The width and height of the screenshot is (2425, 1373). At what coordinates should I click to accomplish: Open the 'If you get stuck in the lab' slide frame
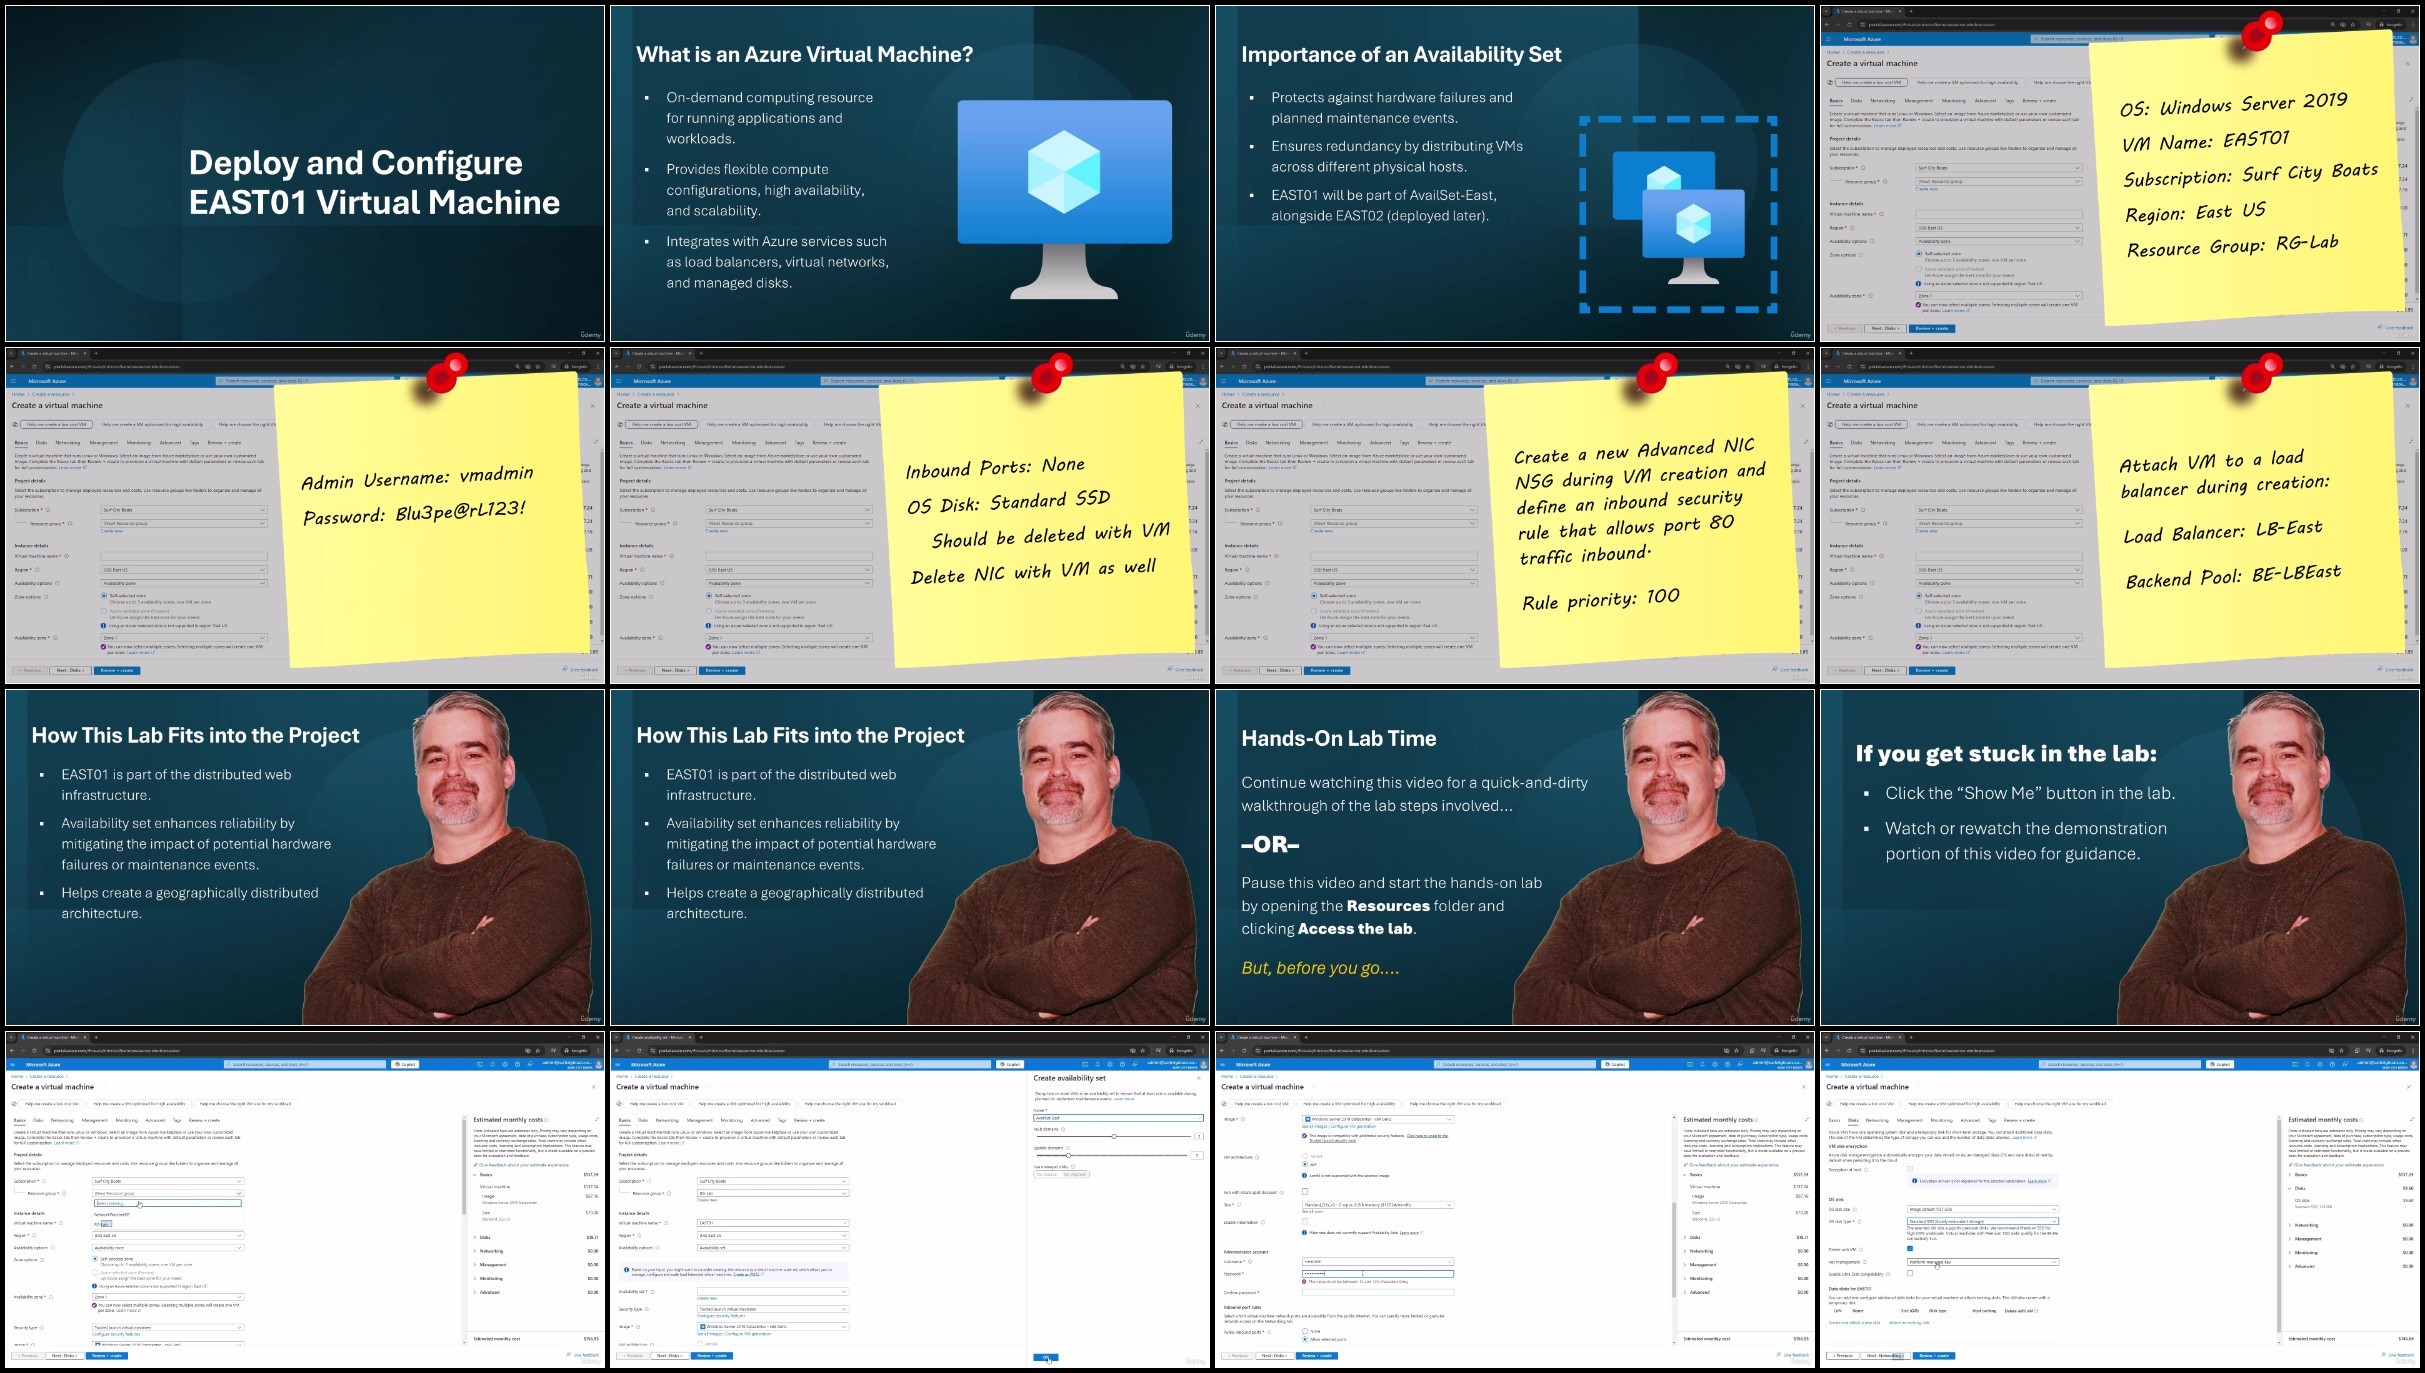tap(2120, 857)
